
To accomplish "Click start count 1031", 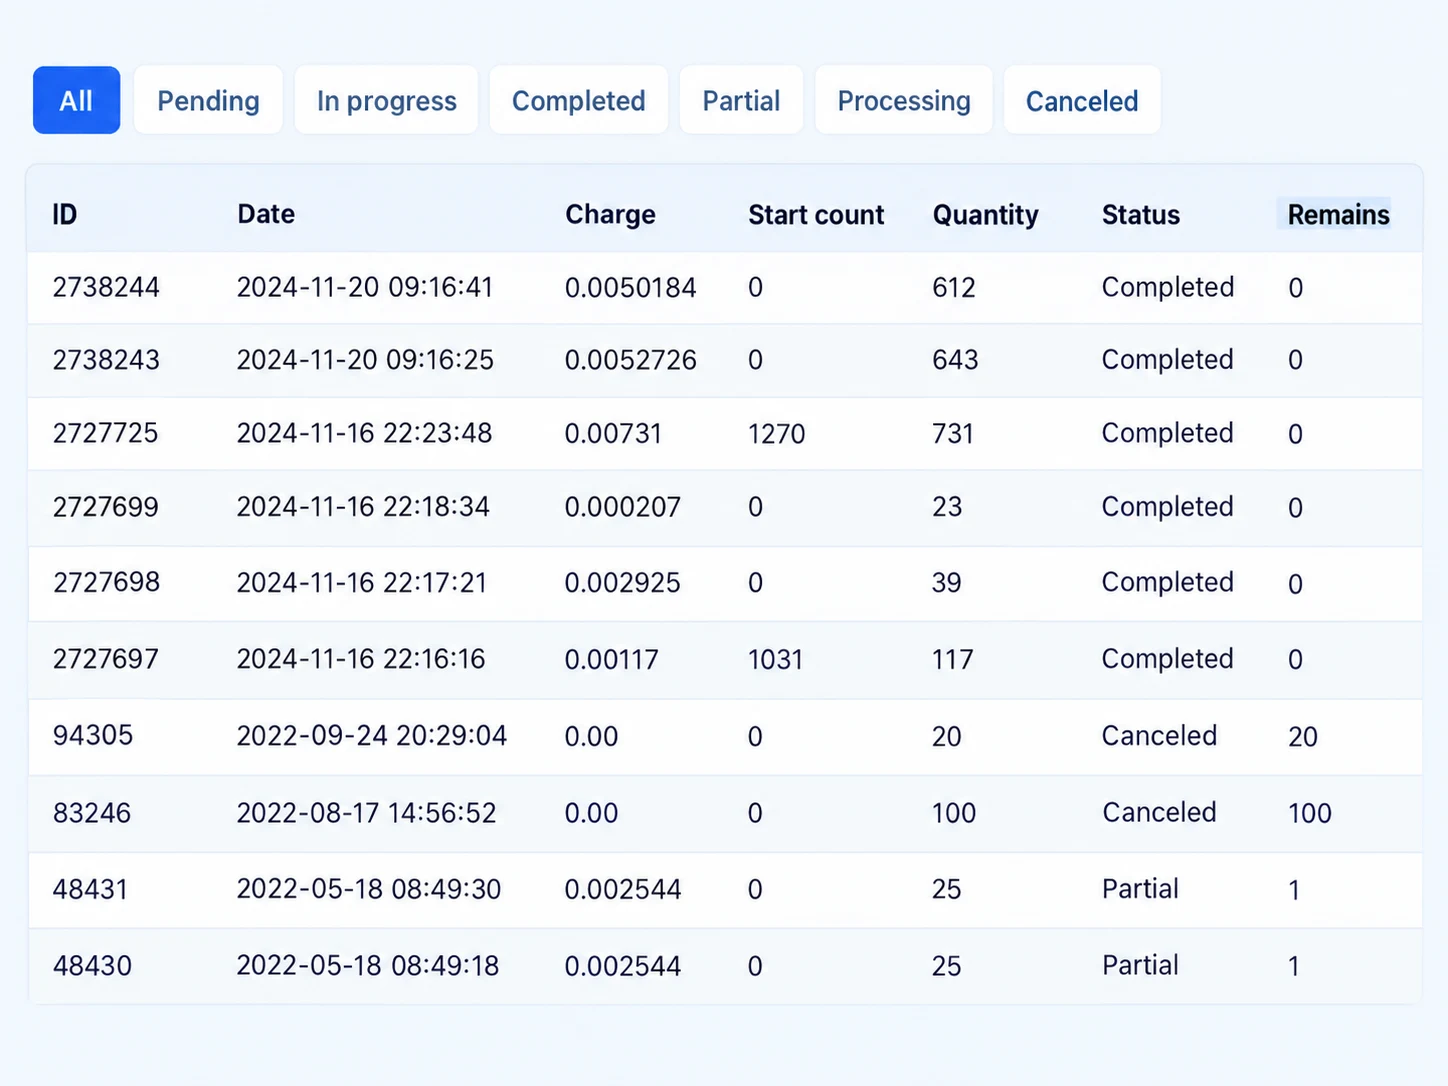I will [x=775, y=659].
